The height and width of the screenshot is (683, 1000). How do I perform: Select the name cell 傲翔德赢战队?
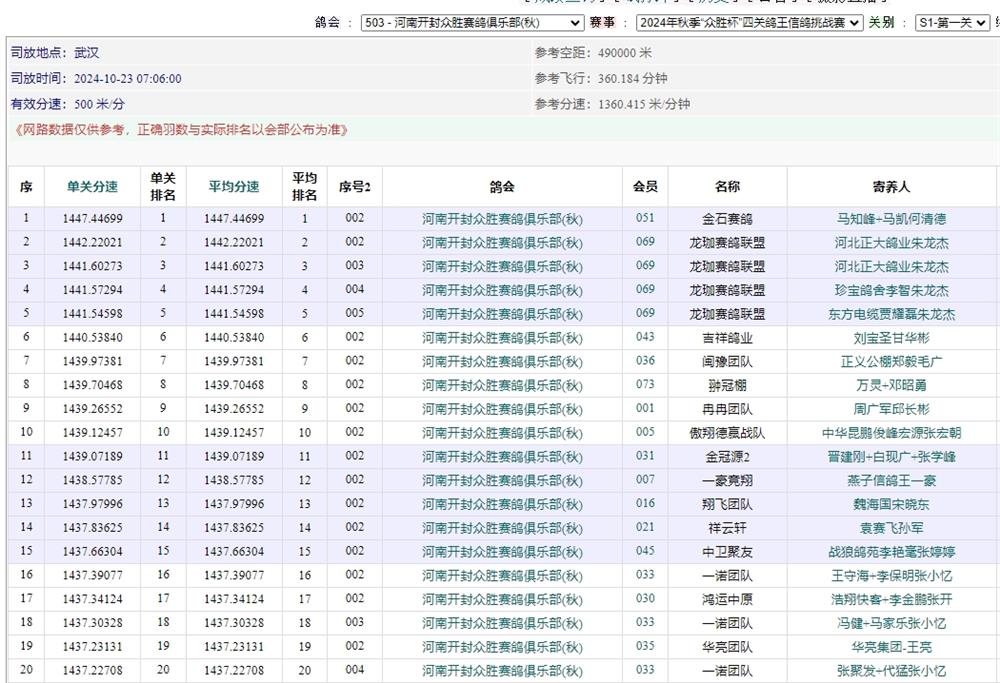727,433
